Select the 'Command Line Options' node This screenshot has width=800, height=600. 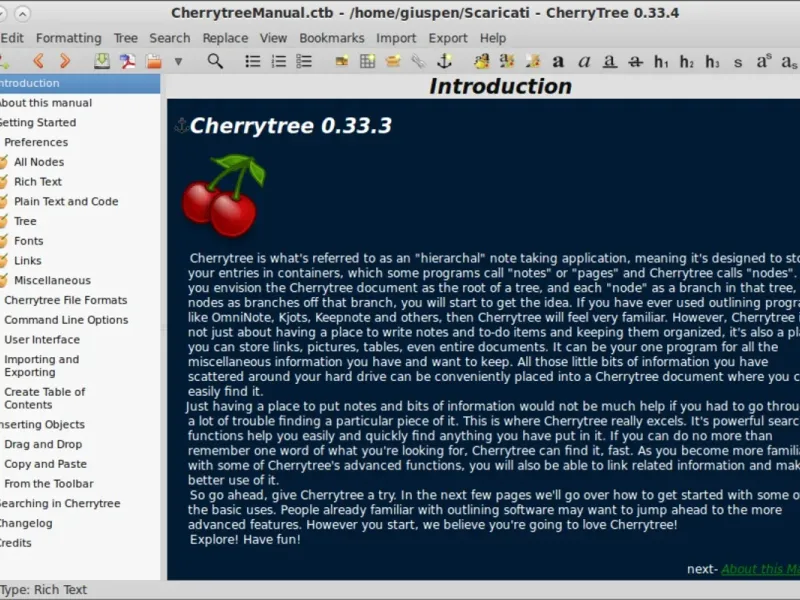point(66,320)
